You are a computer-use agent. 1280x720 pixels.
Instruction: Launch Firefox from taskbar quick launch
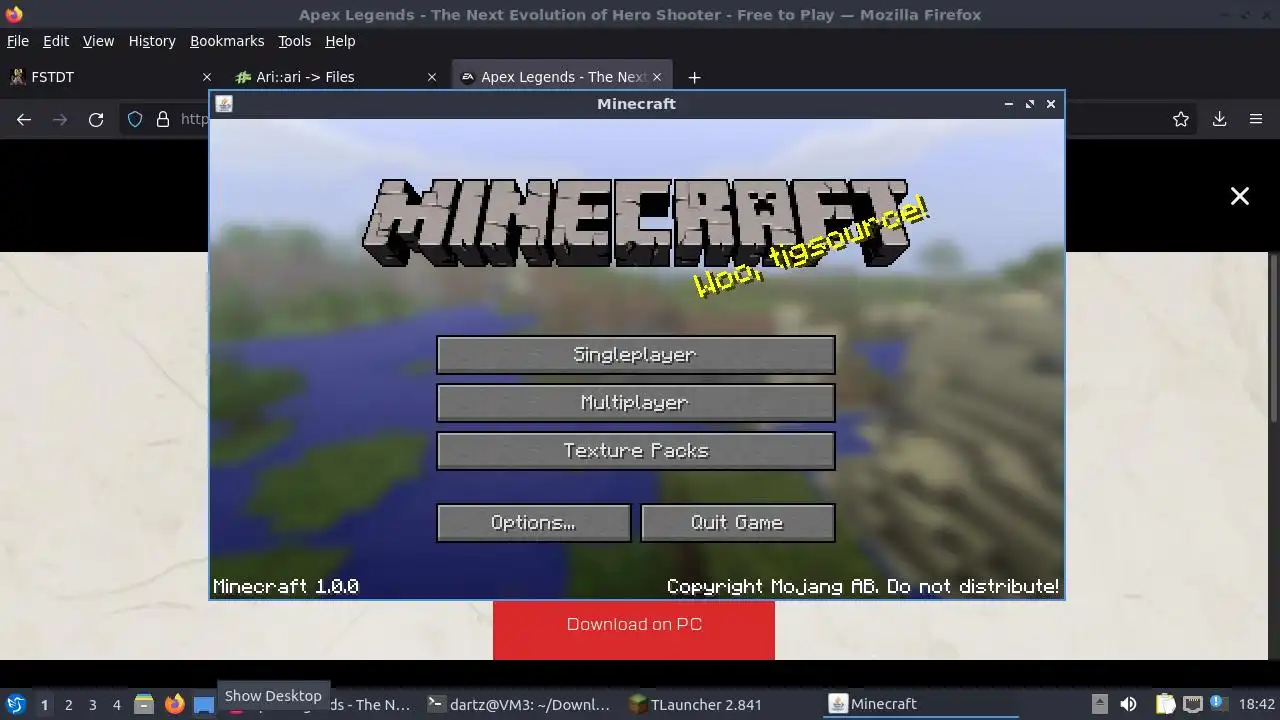click(174, 704)
